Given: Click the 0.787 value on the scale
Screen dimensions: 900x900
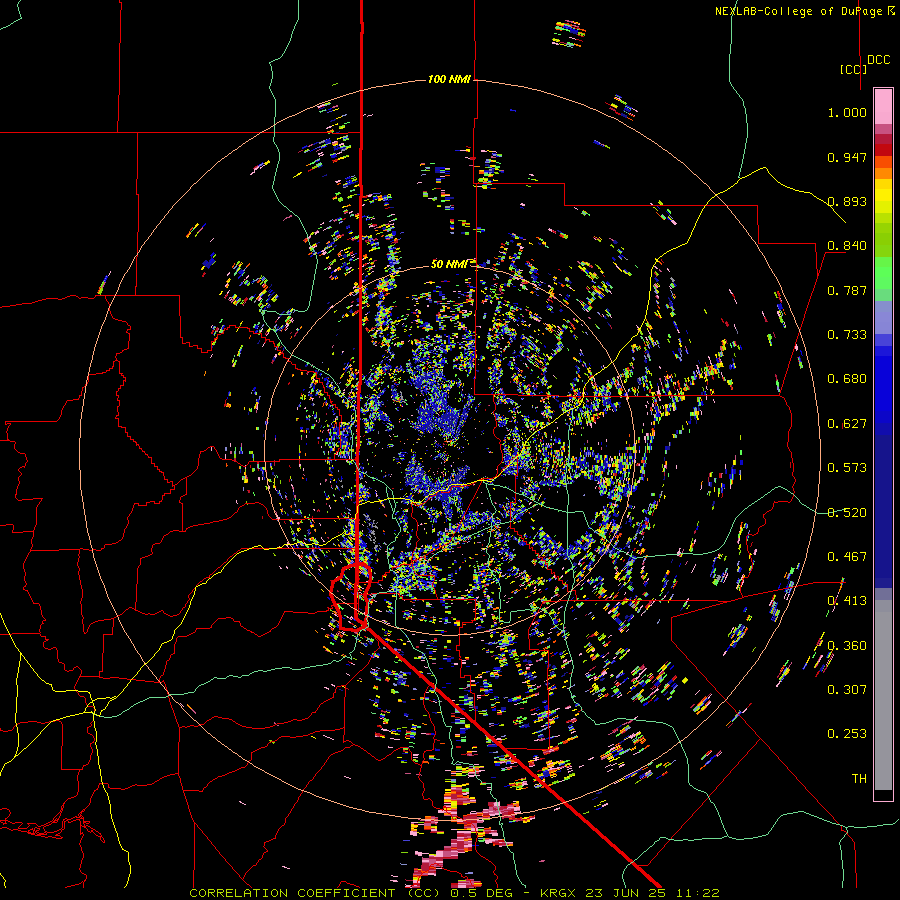Looking at the screenshot, I should pyautogui.click(x=847, y=290).
